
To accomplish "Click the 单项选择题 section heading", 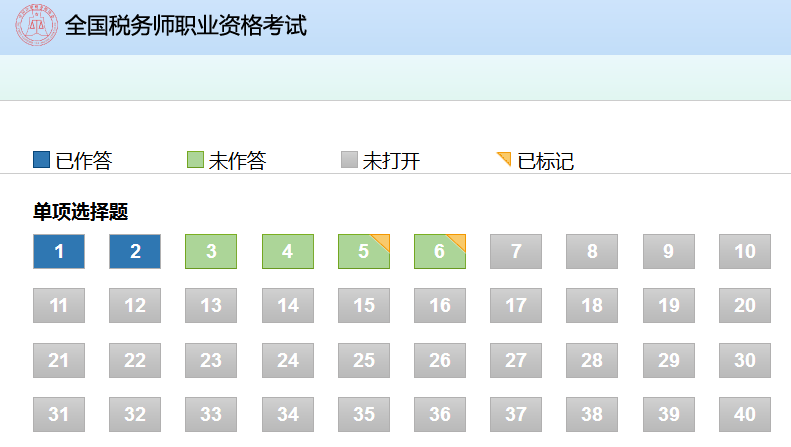I will (80, 212).
